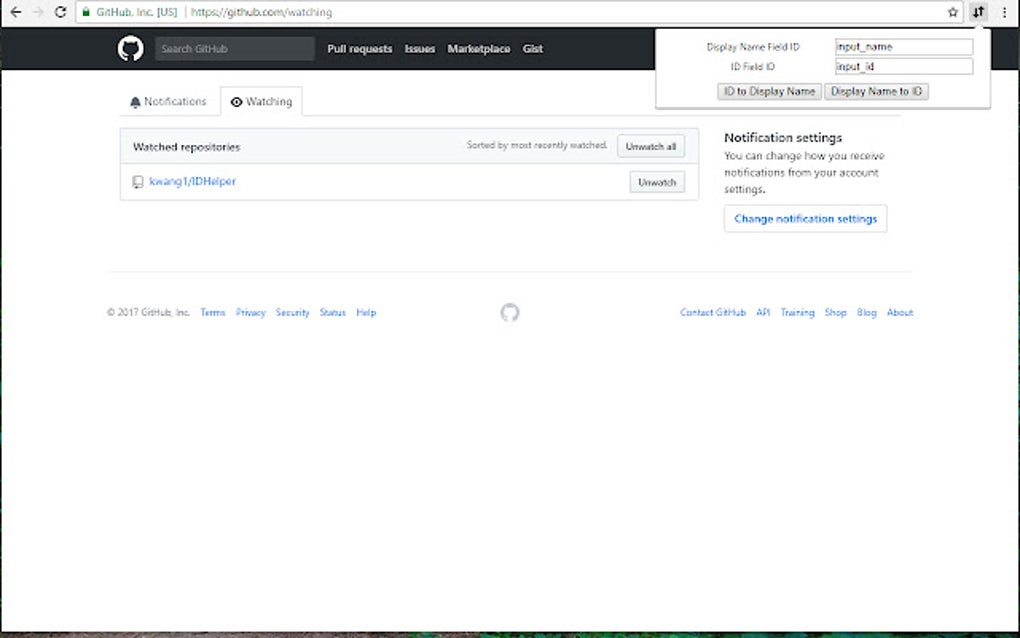Viewport: 1020px width, 638px height.
Task: Open the IDHelper extension icon in browser toolbar
Action: 977,12
